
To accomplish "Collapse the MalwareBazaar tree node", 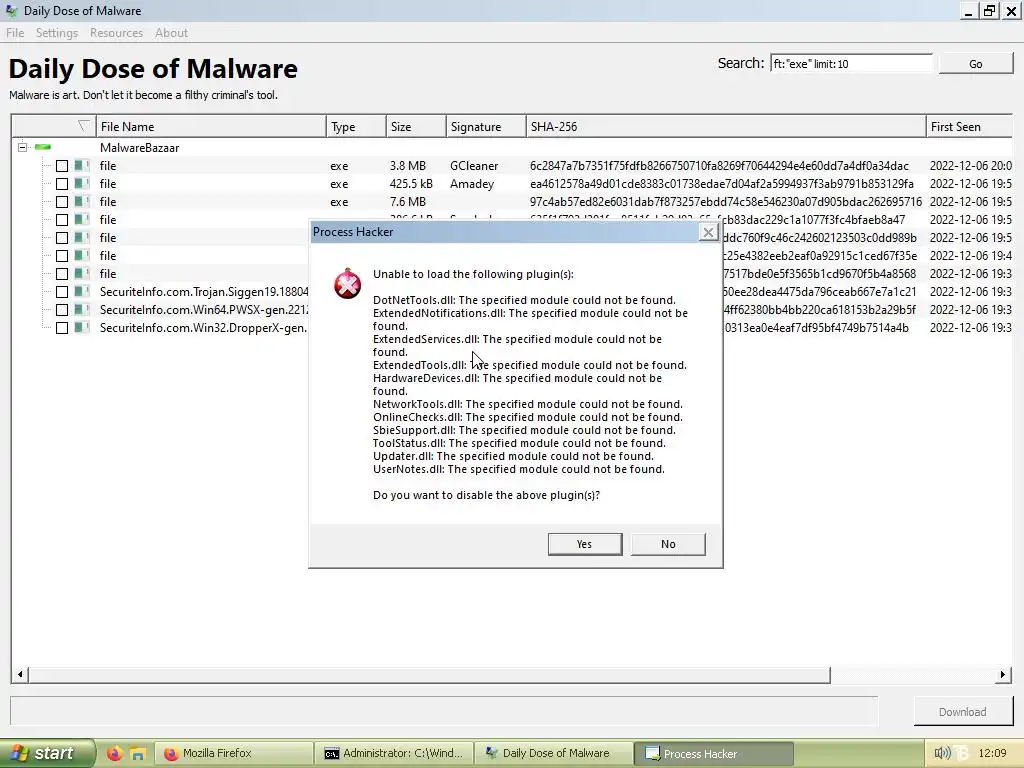I will tap(22, 148).
